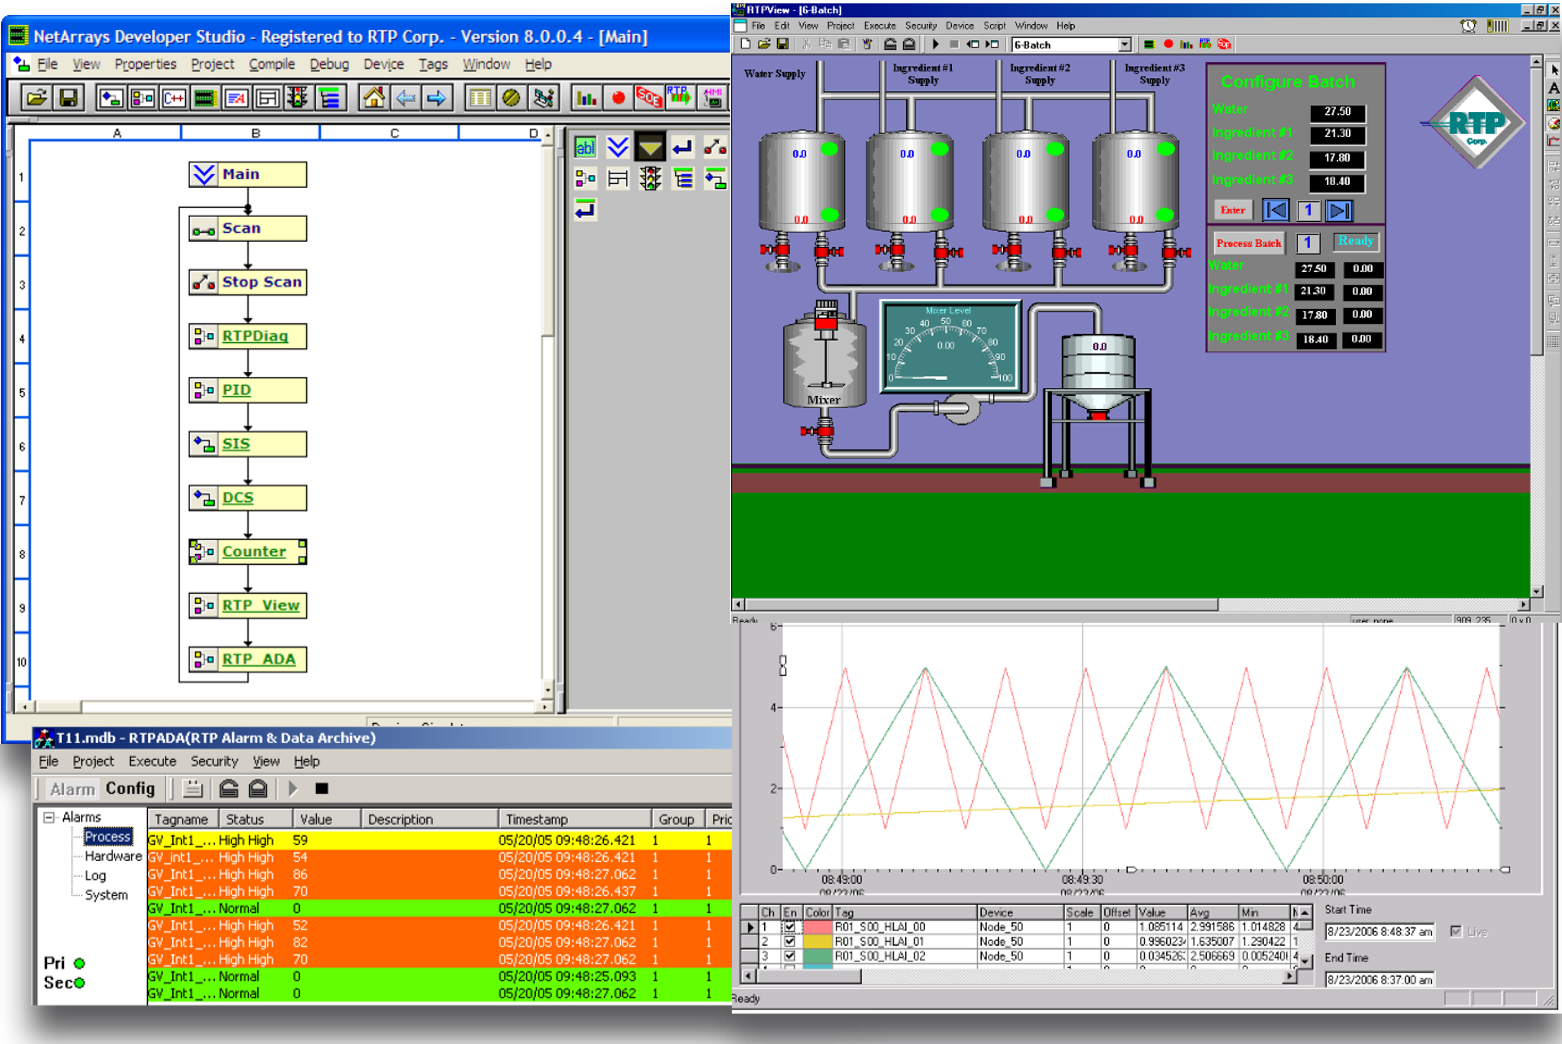This screenshot has width=1562, height=1044.
Task: Click the C++ module toolbar icon
Action: pos(174,98)
